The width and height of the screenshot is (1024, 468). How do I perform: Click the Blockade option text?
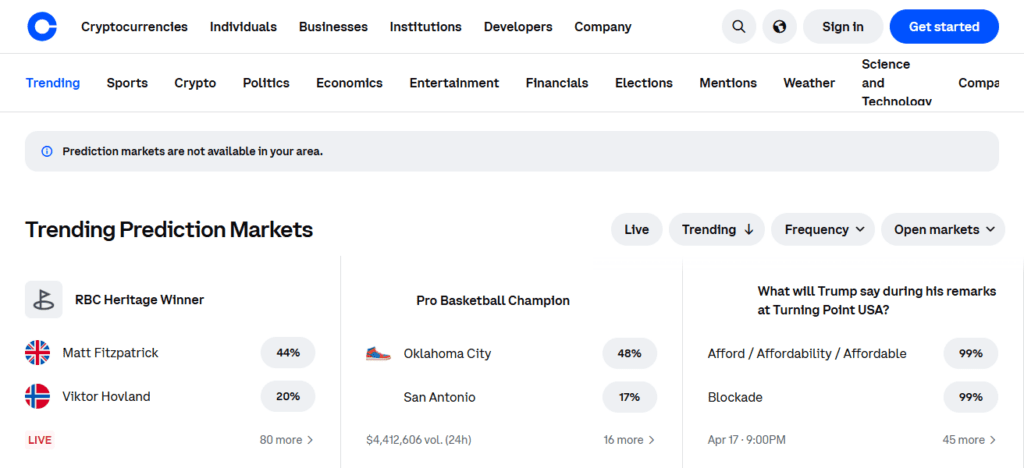735,397
